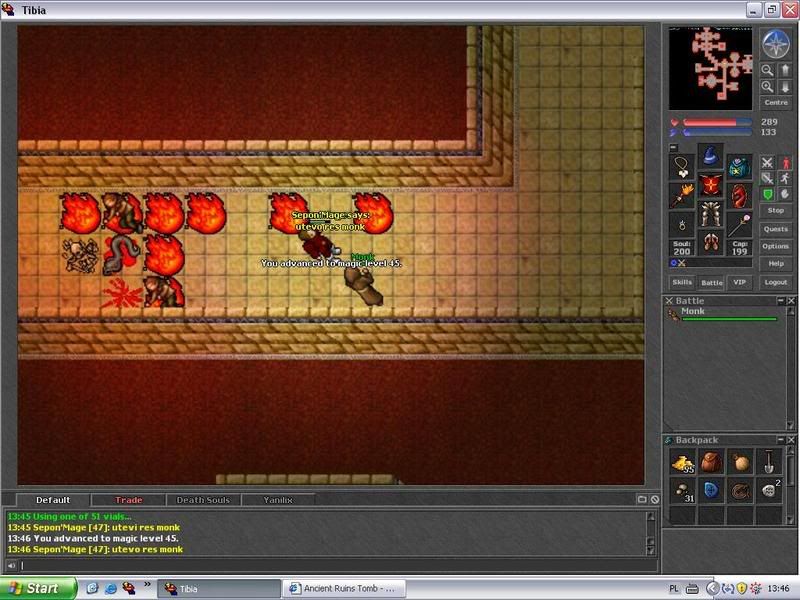Close current chat channel icon
Viewport: 800px width, 600px height.
pos(655,499)
